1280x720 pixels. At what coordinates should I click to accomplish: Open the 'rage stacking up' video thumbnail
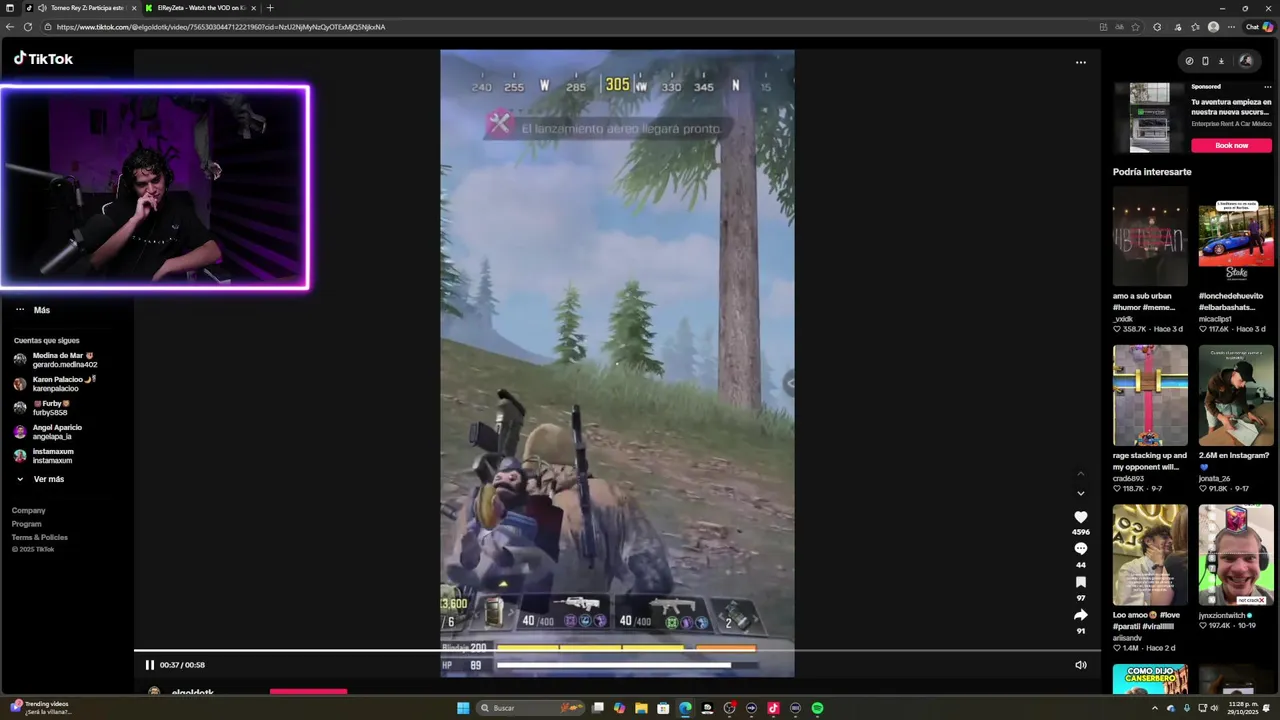pyautogui.click(x=1150, y=395)
